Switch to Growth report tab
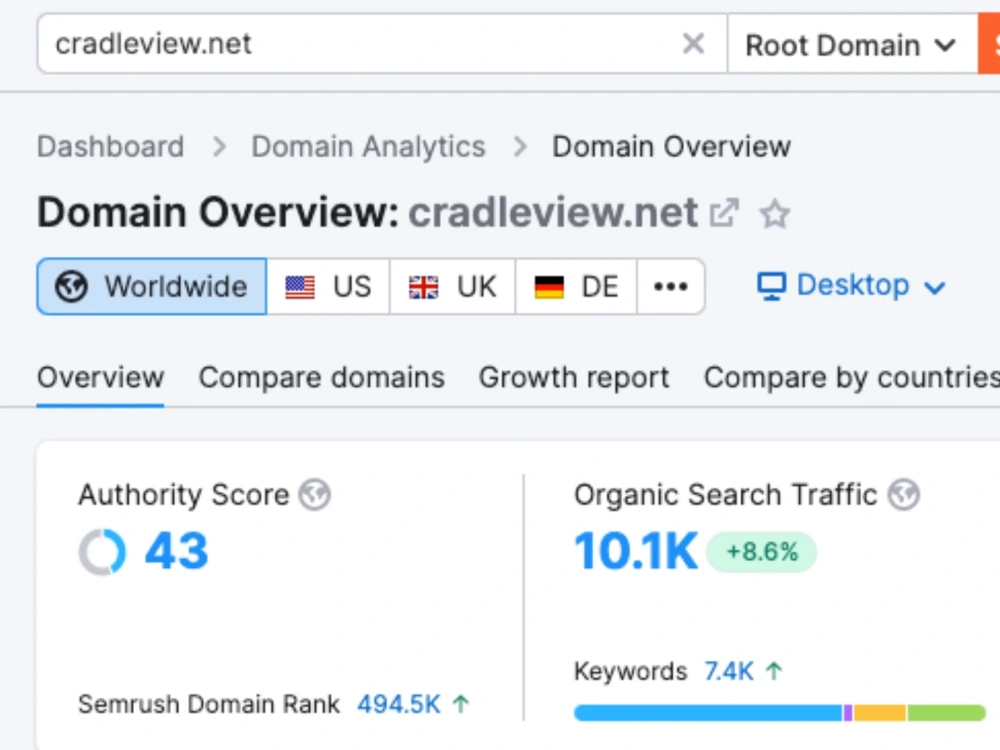The height and width of the screenshot is (750, 1000). coord(574,378)
